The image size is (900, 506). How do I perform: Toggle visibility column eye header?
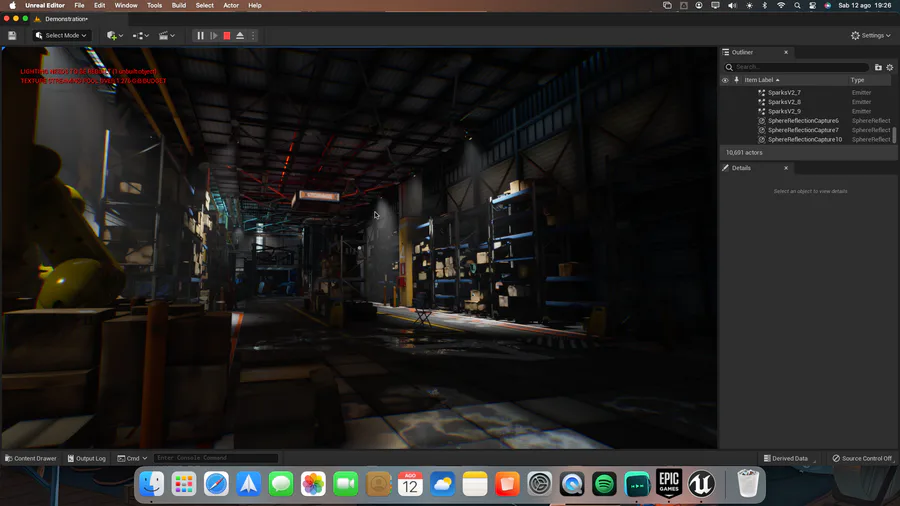[x=725, y=80]
